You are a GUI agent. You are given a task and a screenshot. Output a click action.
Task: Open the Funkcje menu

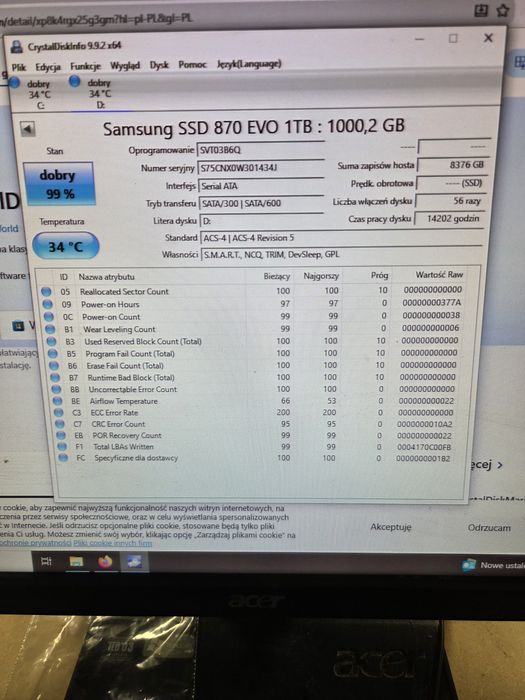(x=85, y=67)
